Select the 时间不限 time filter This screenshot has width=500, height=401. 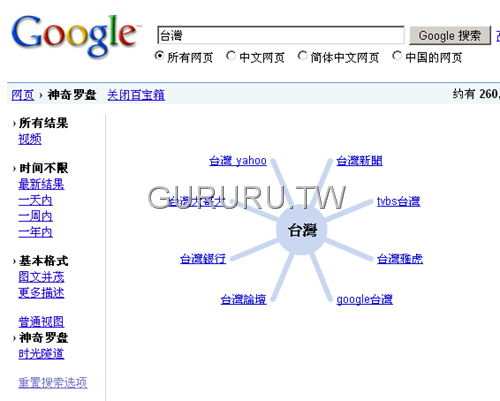[43, 168]
